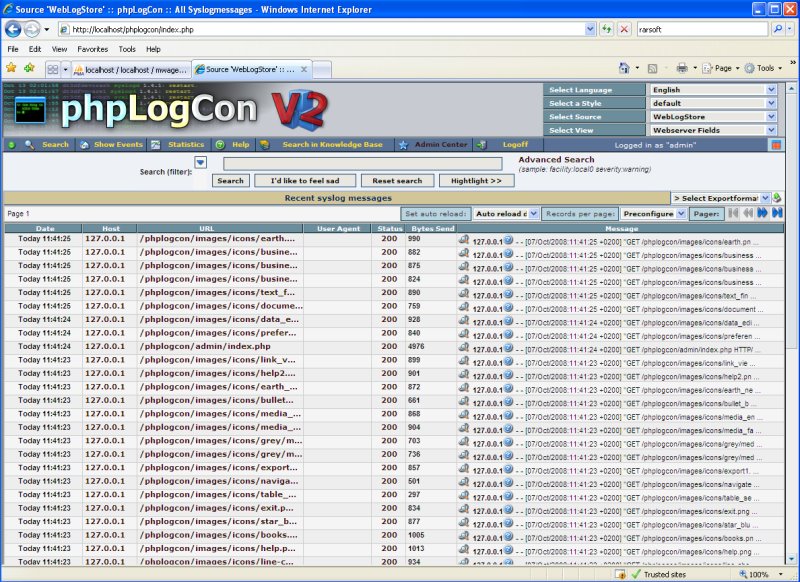800x582 pixels.
Task: Open the Select a Style dropdown
Action: (713, 103)
